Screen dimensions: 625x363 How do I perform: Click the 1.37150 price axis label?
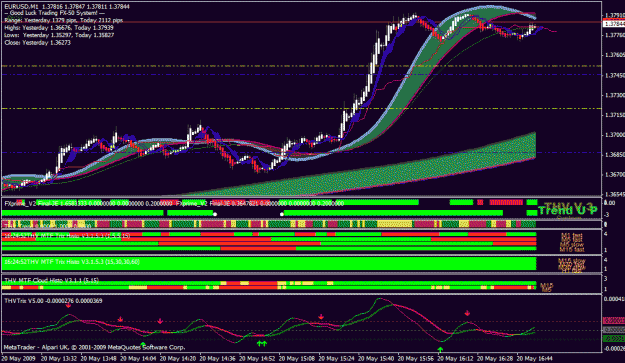coord(615,115)
